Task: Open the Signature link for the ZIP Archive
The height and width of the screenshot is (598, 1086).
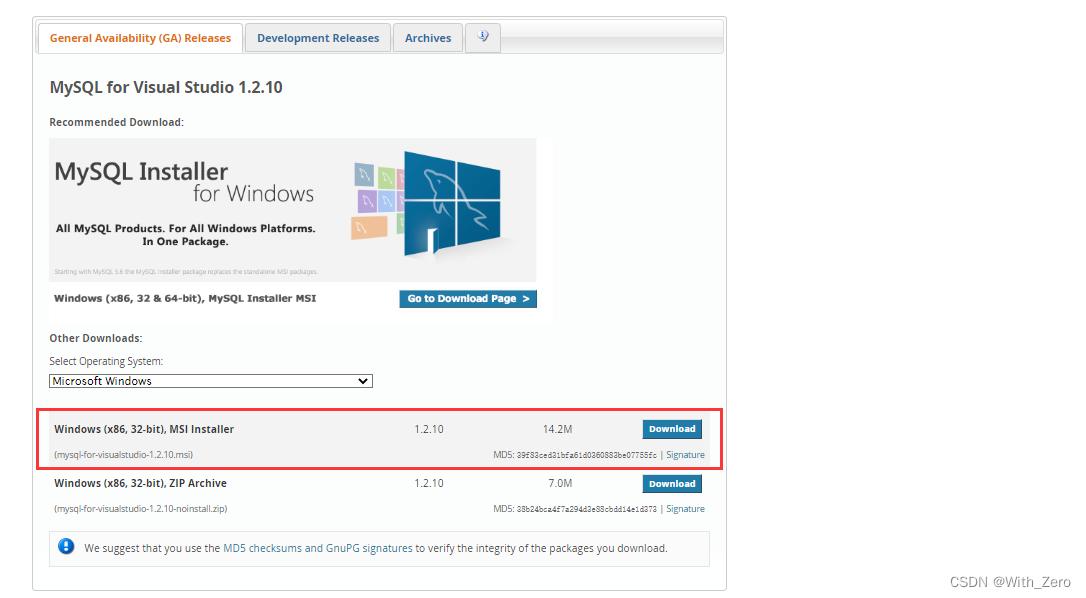Action: 685,509
